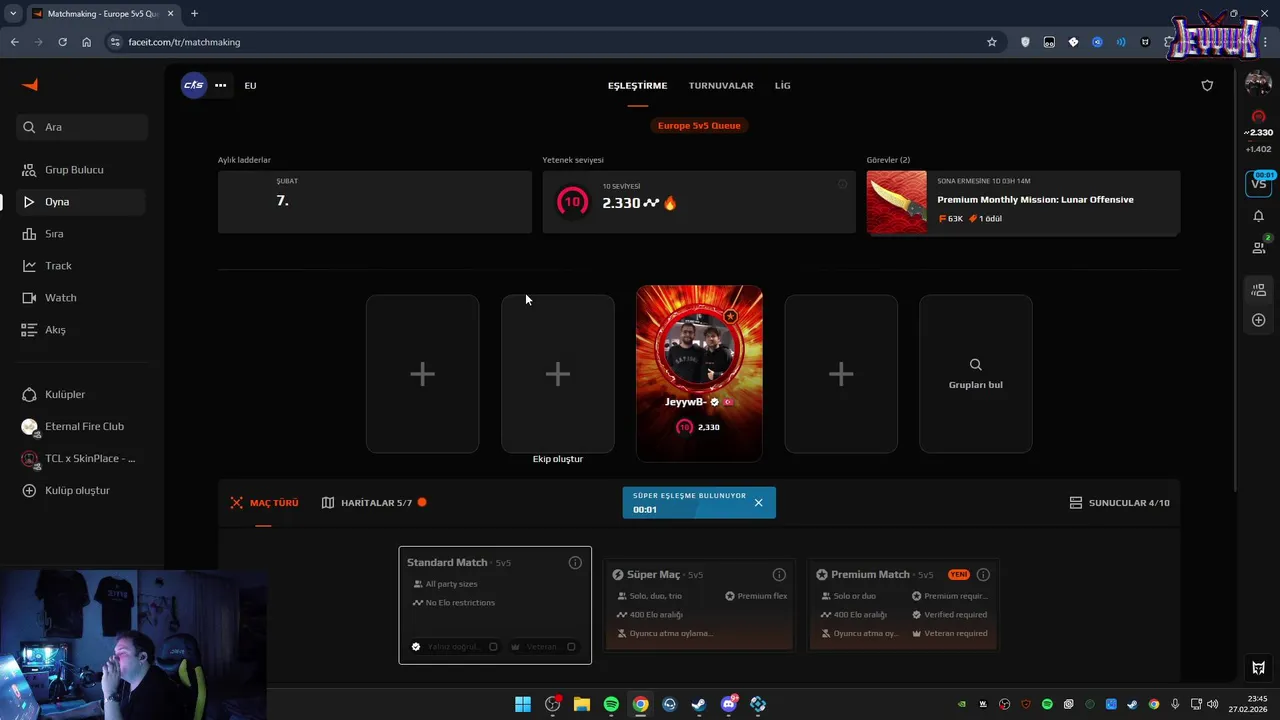The image size is (1280, 720).
Task: Open Steam from taskbar
Action: click(699, 704)
